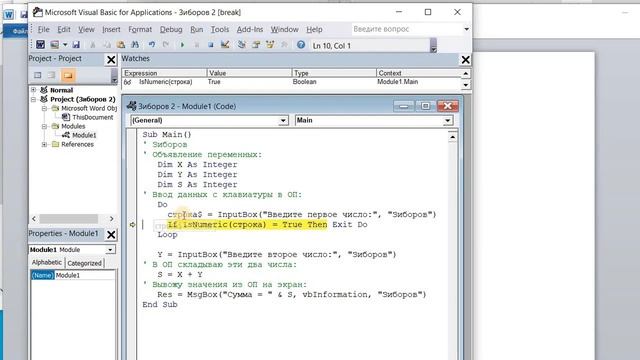Click View Object icon in Project panel
Viewport: 640px width, 360px height.
[51, 75]
